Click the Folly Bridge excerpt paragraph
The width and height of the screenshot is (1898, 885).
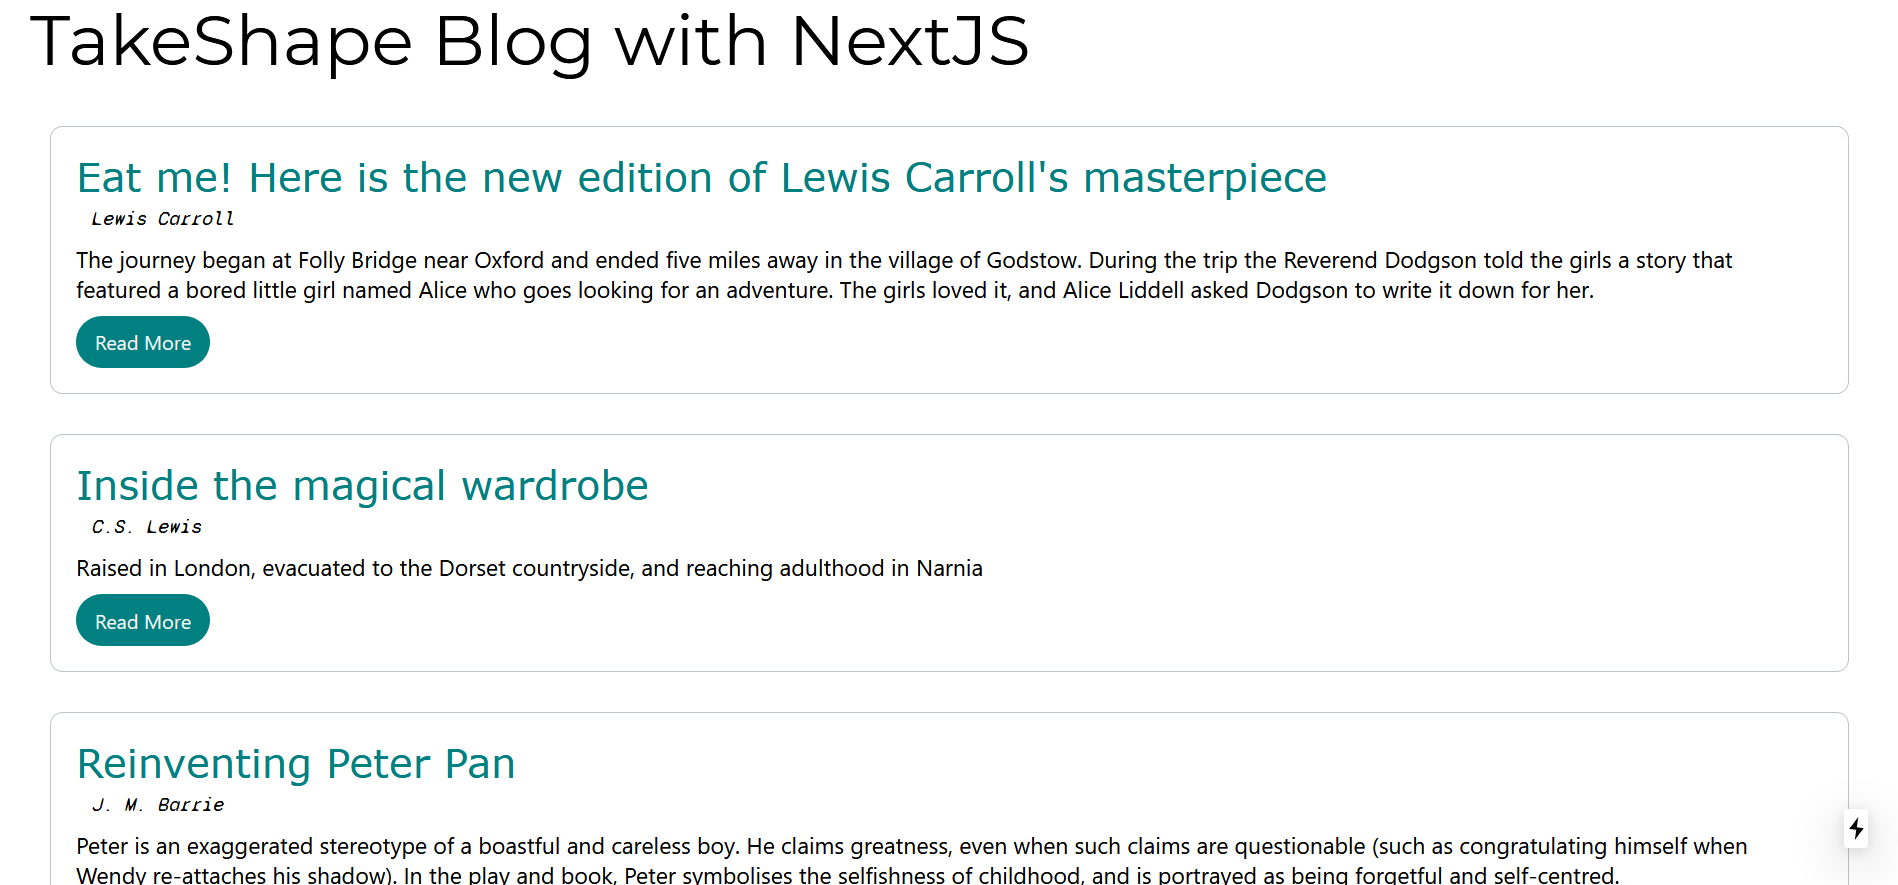tap(904, 275)
